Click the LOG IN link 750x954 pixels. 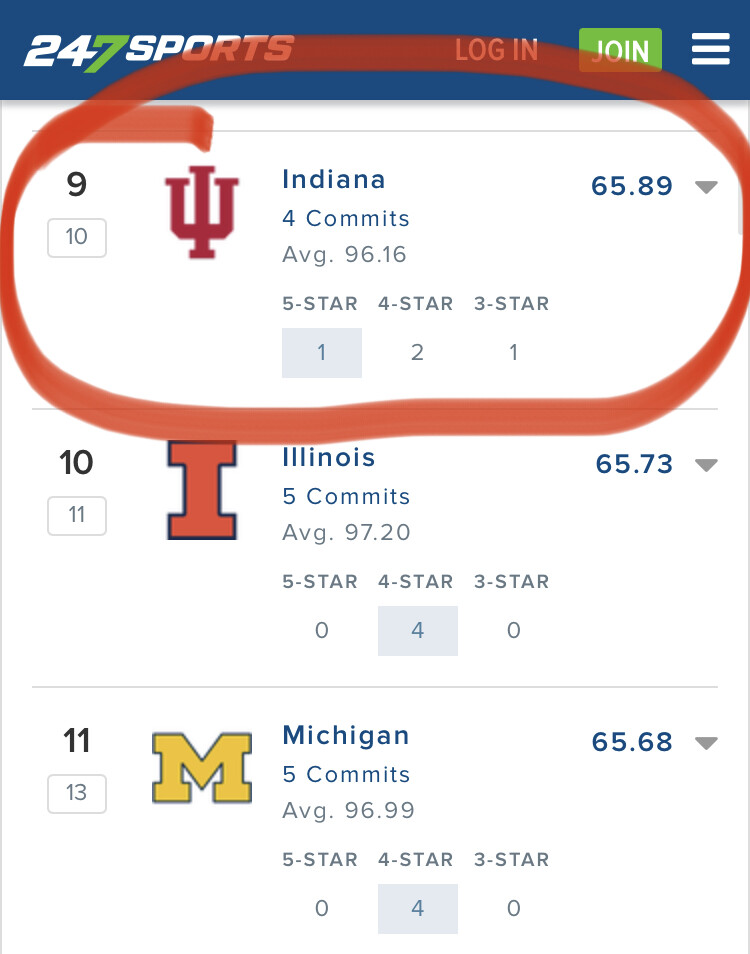click(x=496, y=50)
